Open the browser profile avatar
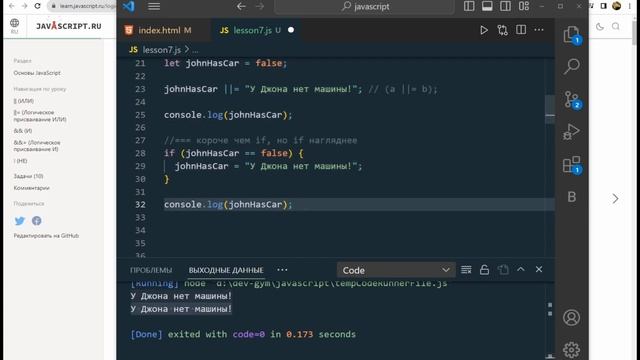640x360 pixels. (x=616, y=6)
